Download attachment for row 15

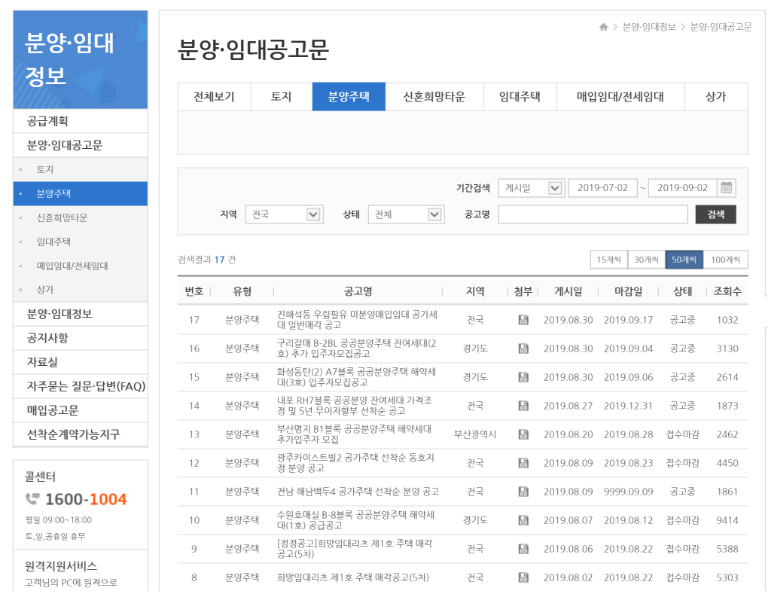pos(523,377)
